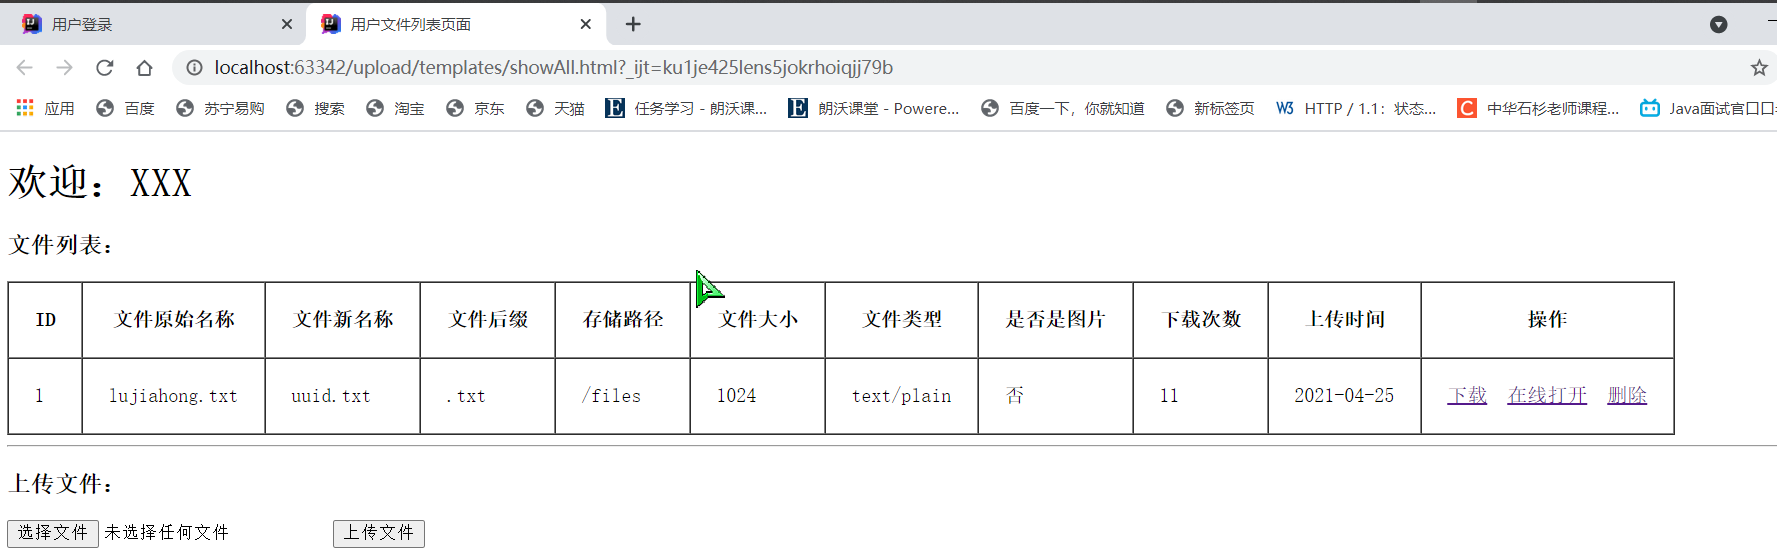Click the 11 download count cell
Viewport: 1777px width, 554px height.
tap(1200, 396)
